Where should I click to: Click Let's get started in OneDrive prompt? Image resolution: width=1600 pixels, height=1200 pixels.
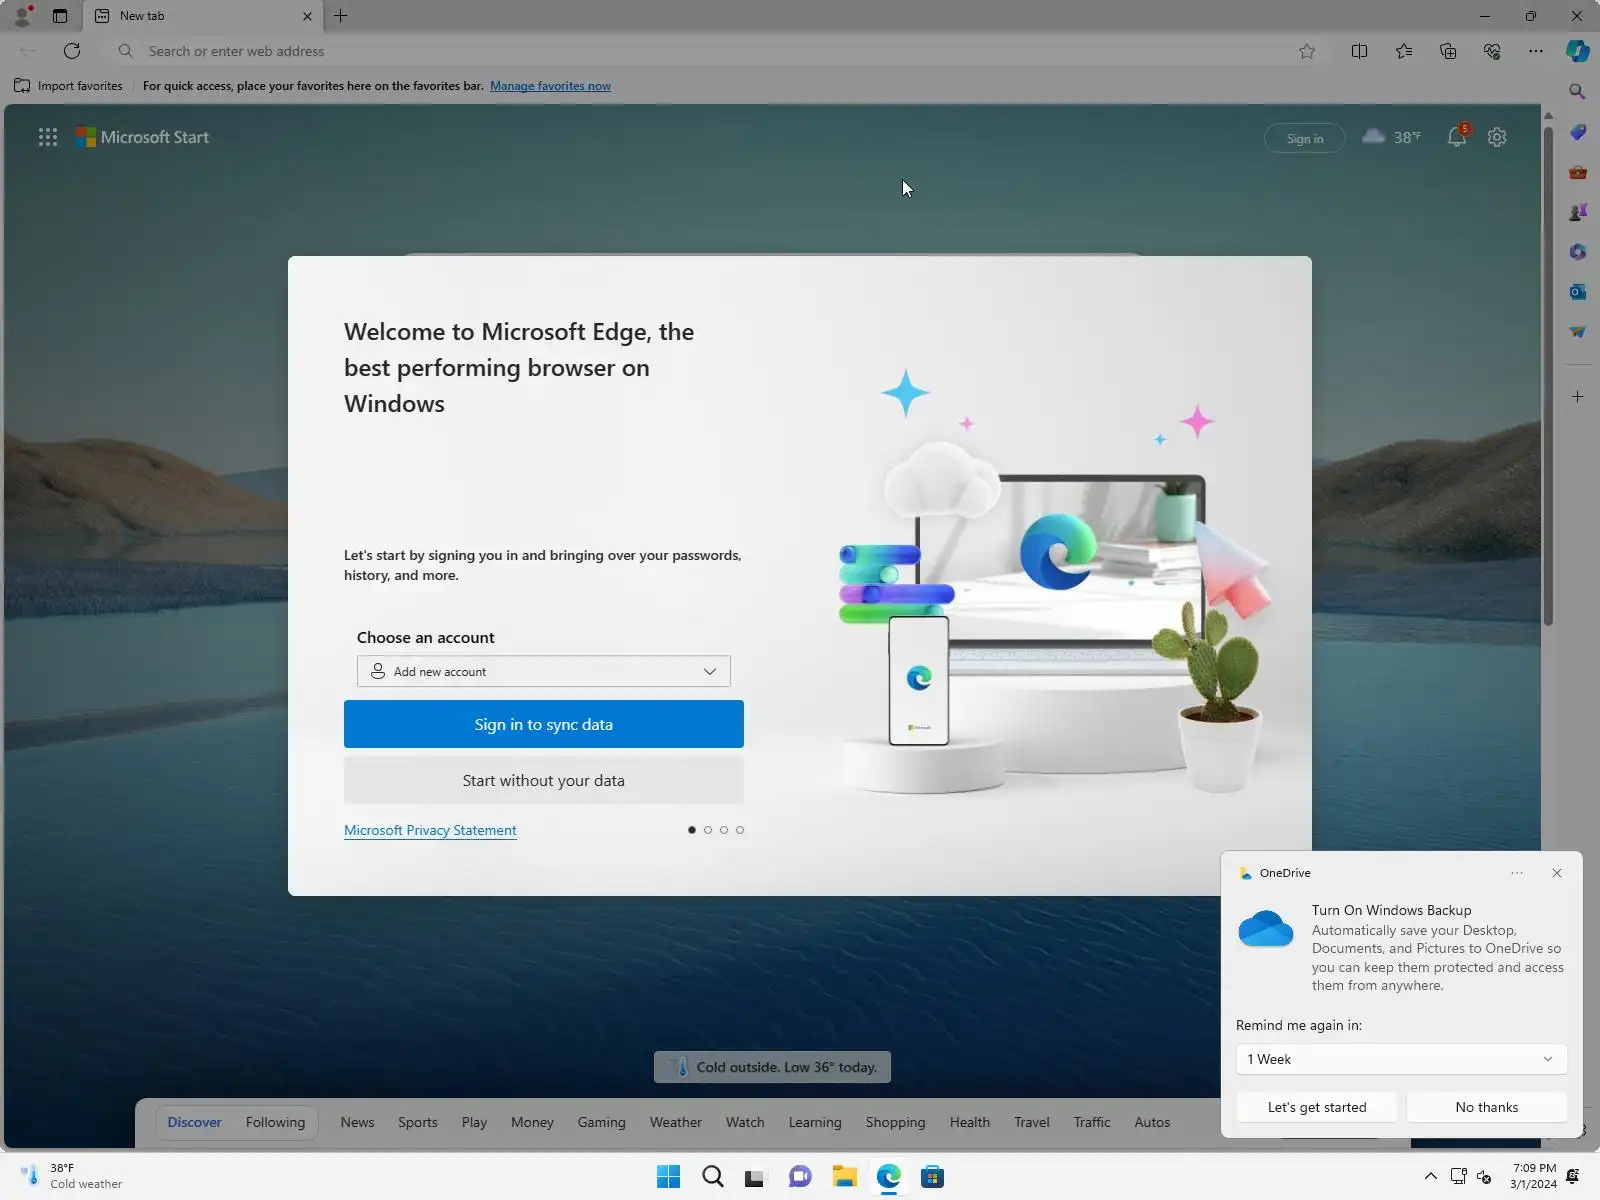point(1317,1107)
